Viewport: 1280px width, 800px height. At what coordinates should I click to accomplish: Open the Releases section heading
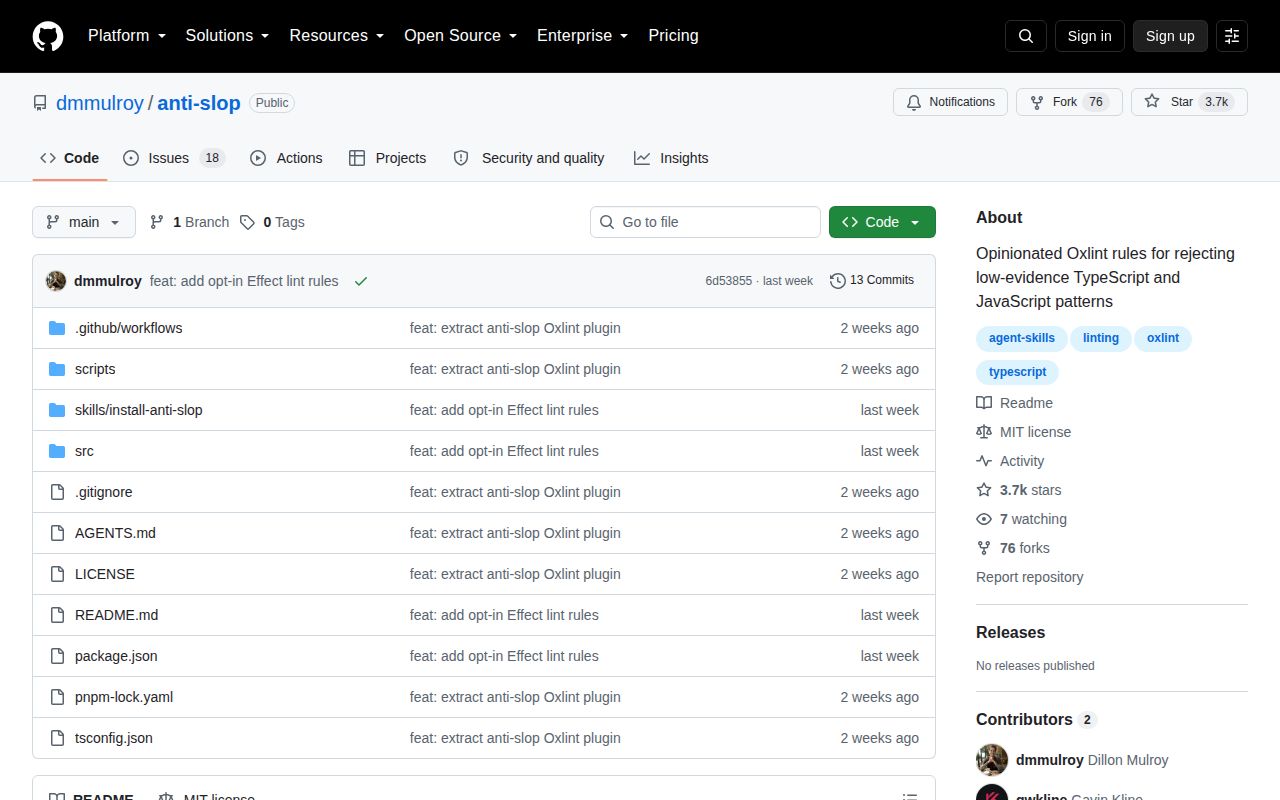pos(1010,632)
